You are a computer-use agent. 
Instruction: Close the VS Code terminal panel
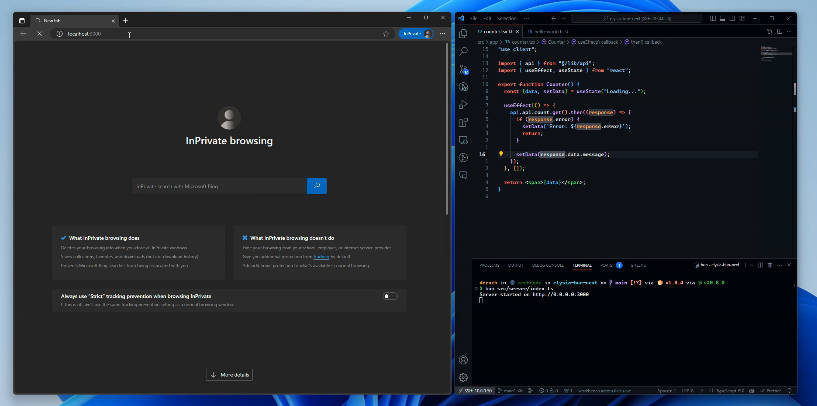click(789, 265)
